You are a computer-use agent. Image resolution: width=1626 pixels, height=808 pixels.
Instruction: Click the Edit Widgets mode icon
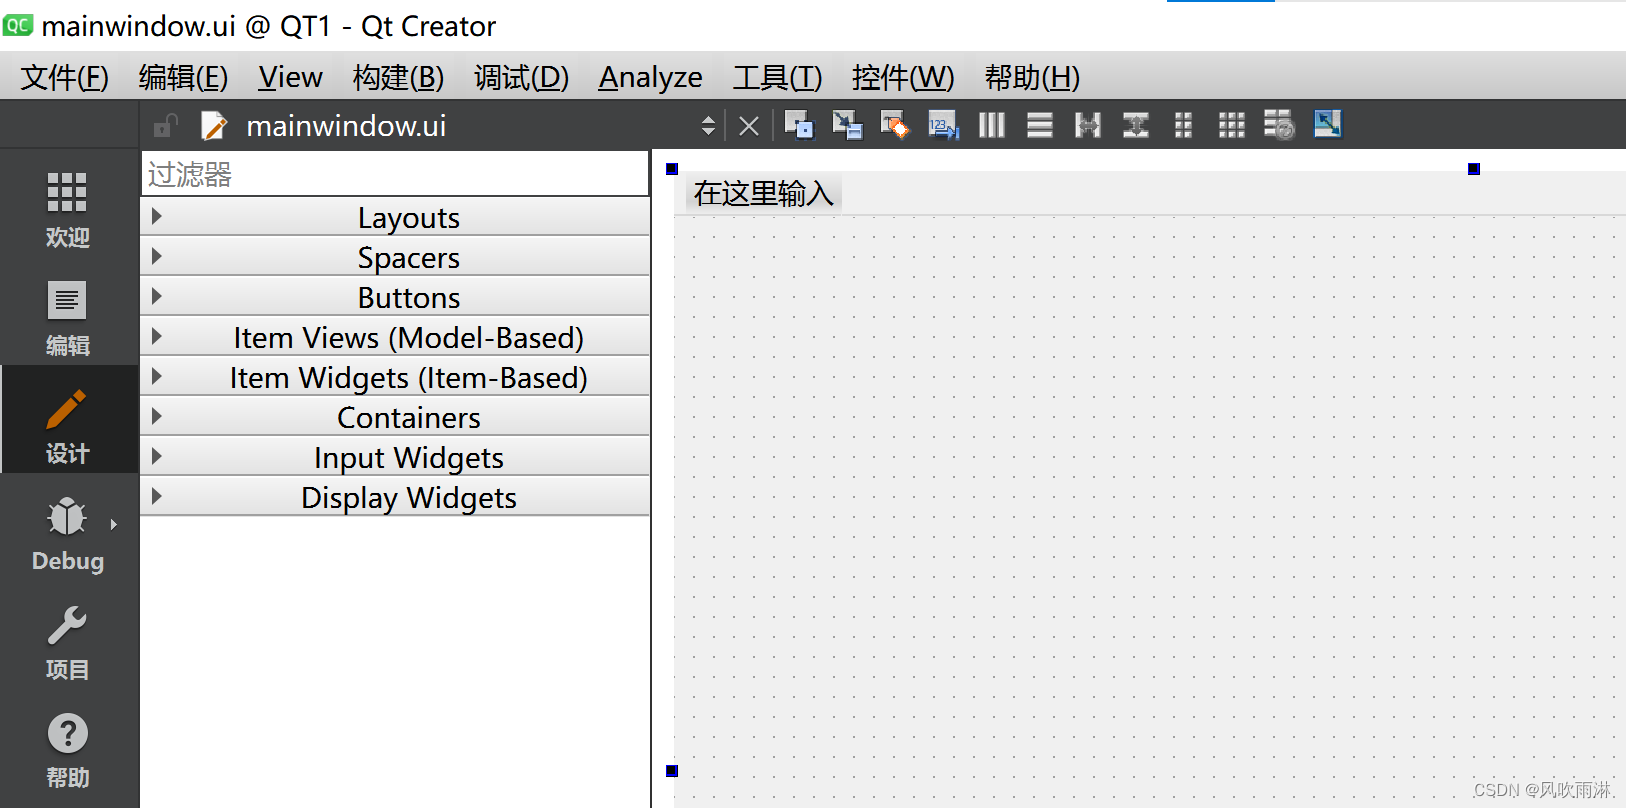pyautogui.click(x=799, y=125)
